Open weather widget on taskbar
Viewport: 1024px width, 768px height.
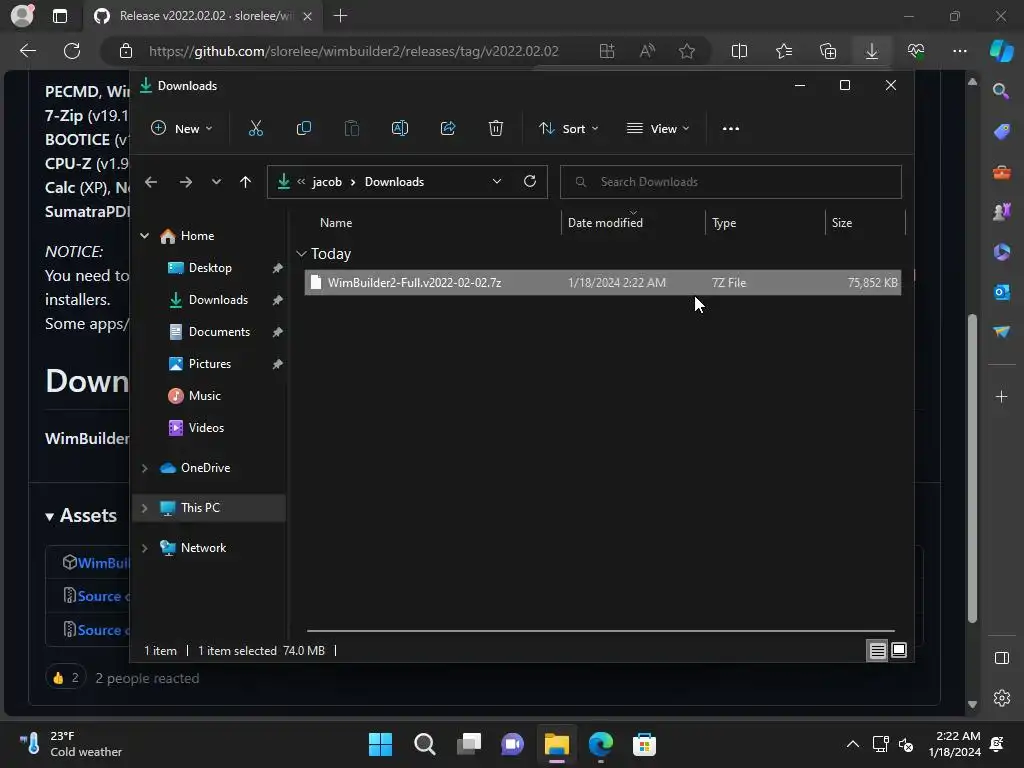pos(71,744)
